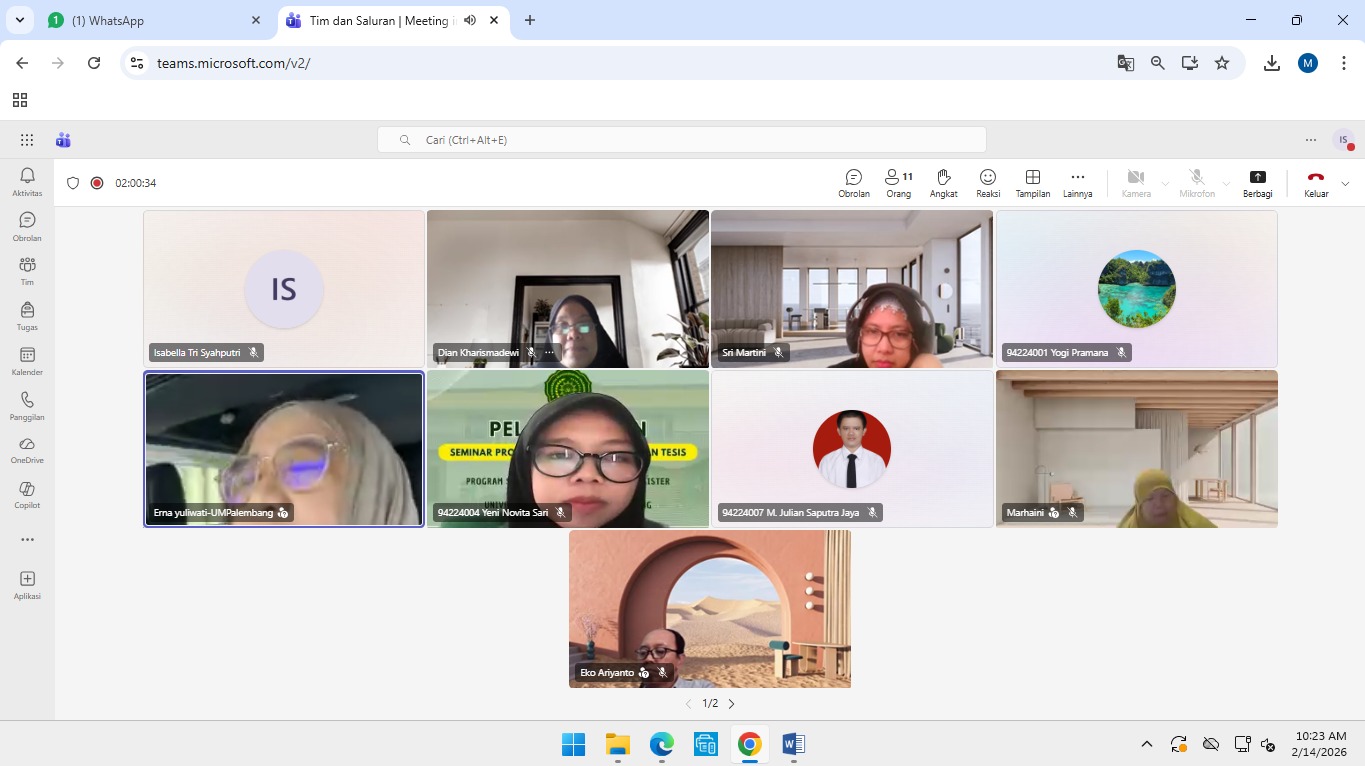Switch to the WhatsApp browser tab
The width and height of the screenshot is (1365, 766).
pyautogui.click(x=150, y=20)
